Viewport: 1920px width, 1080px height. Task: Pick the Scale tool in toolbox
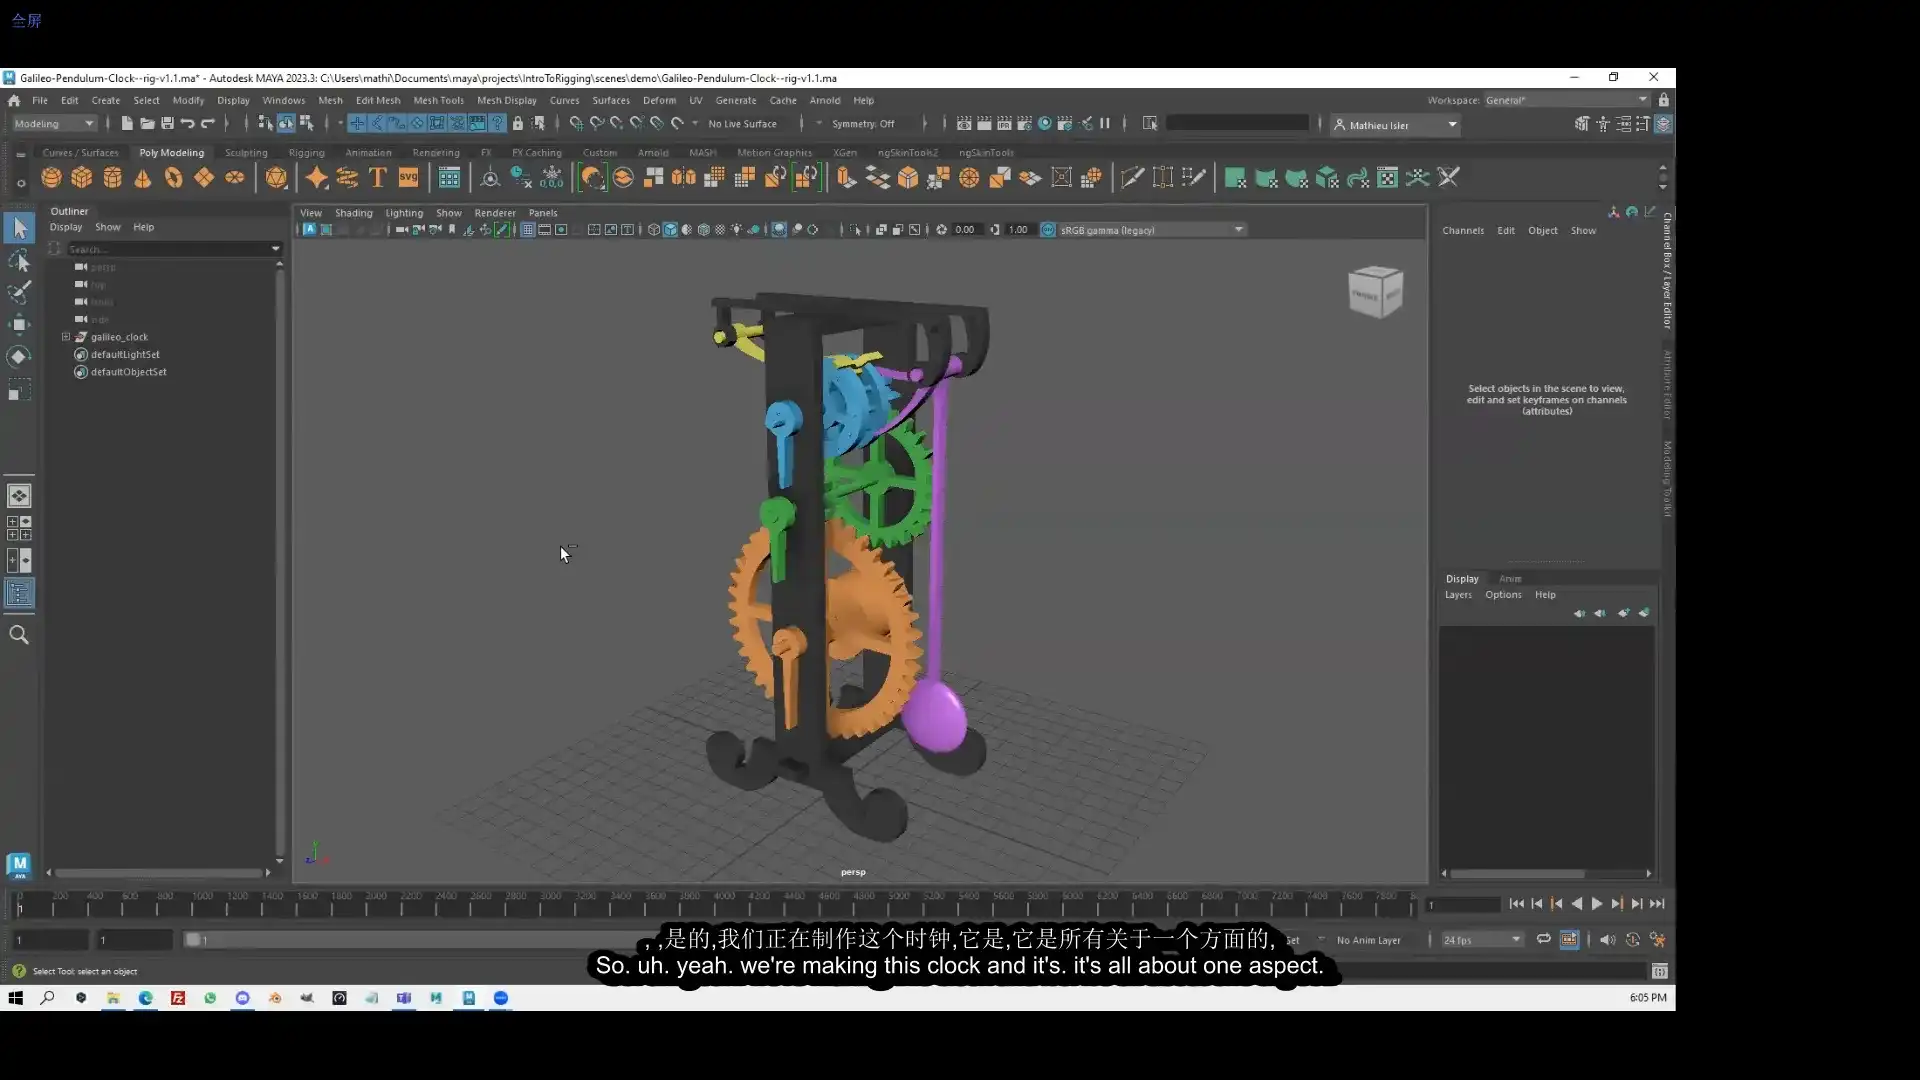coord(19,390)
